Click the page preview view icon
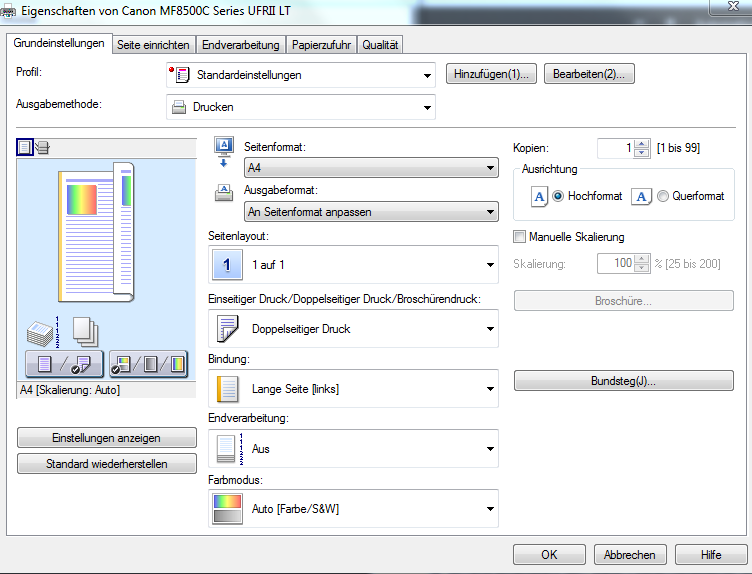This screenshot has width=752, height=574. (24, 147)
